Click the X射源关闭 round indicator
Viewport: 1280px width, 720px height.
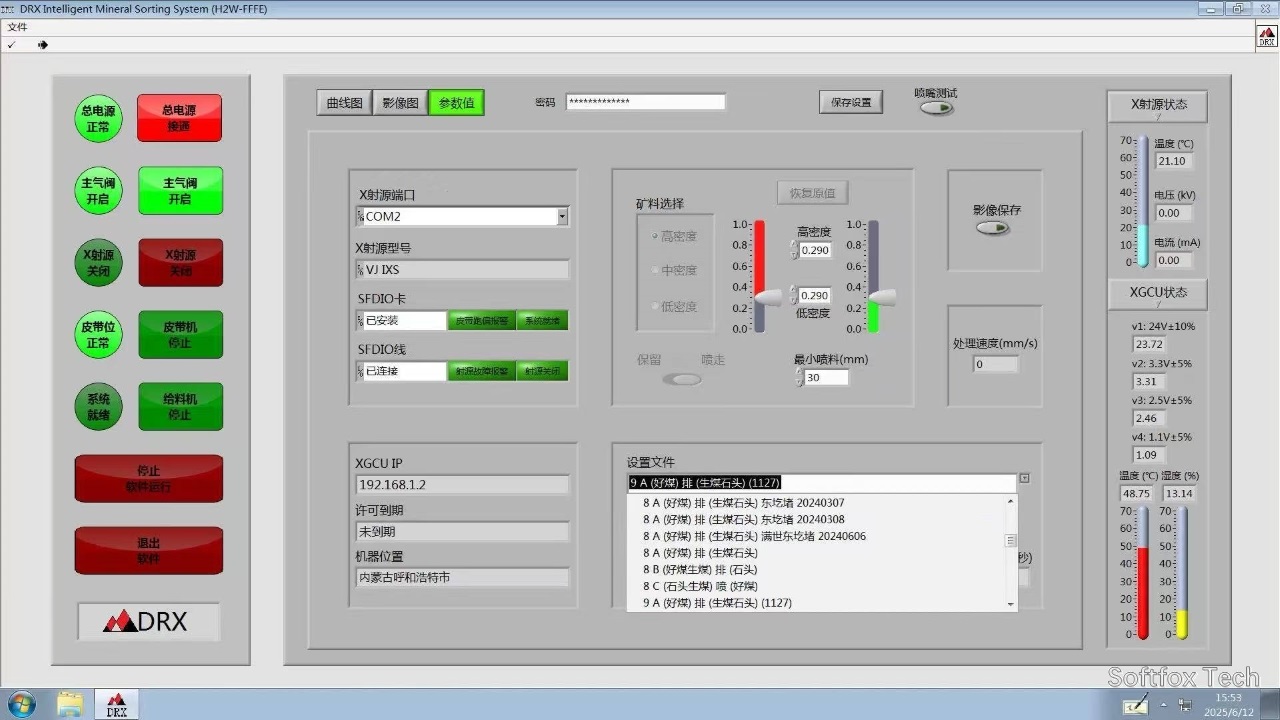(x=97, y=262)
